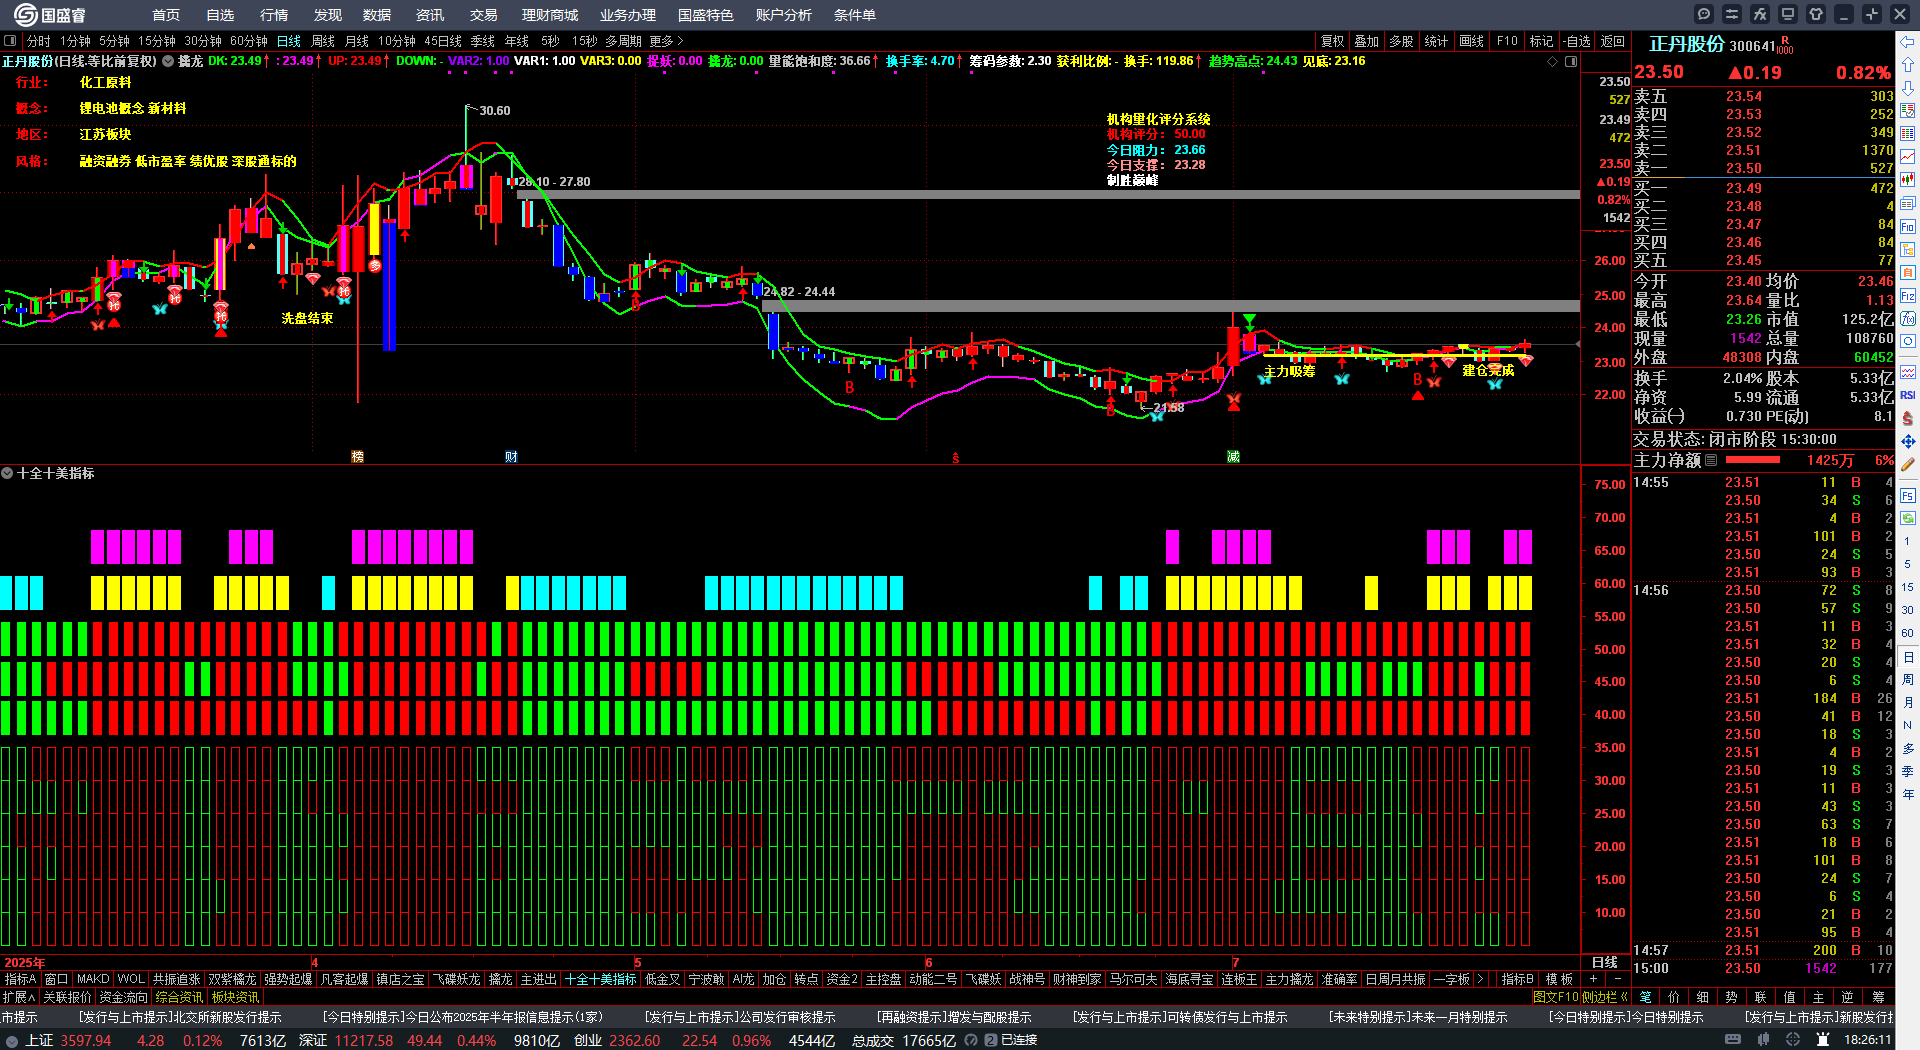Open the 指标A menu
Screen dimensions: 1920x1050
point(21,979)
